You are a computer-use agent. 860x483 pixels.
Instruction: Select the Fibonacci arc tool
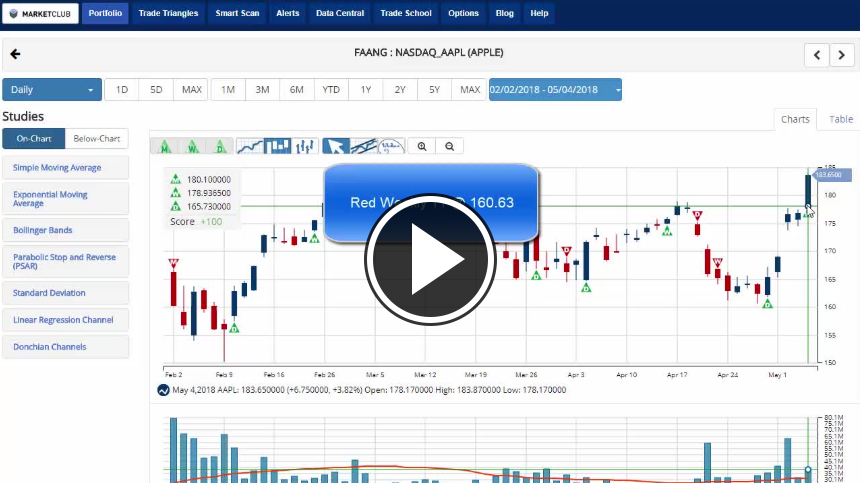pyautogui.click(x=392, y=146)
